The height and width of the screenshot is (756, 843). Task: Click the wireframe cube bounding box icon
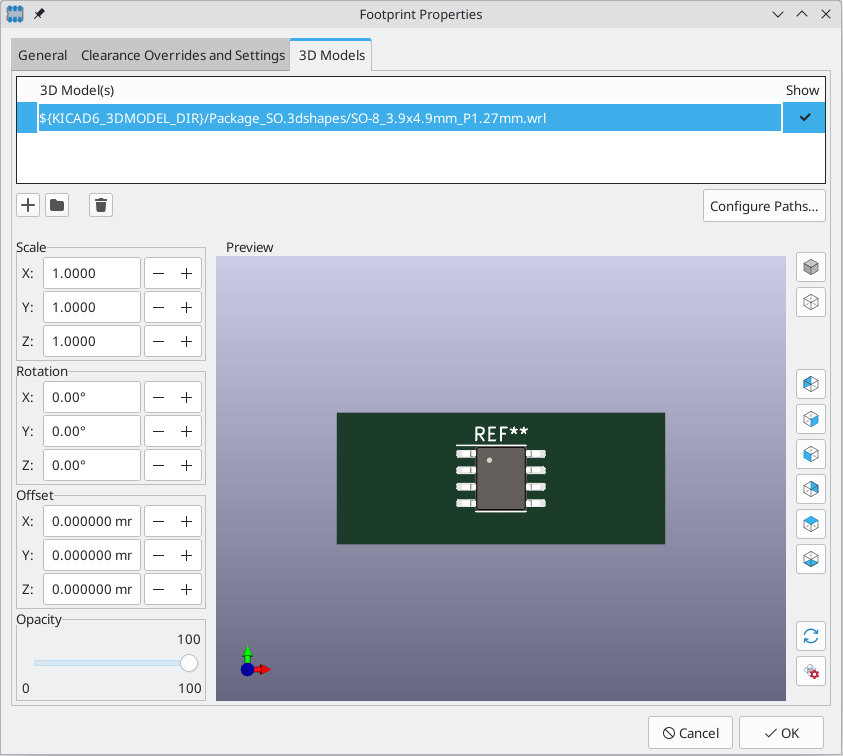point(811,302)
